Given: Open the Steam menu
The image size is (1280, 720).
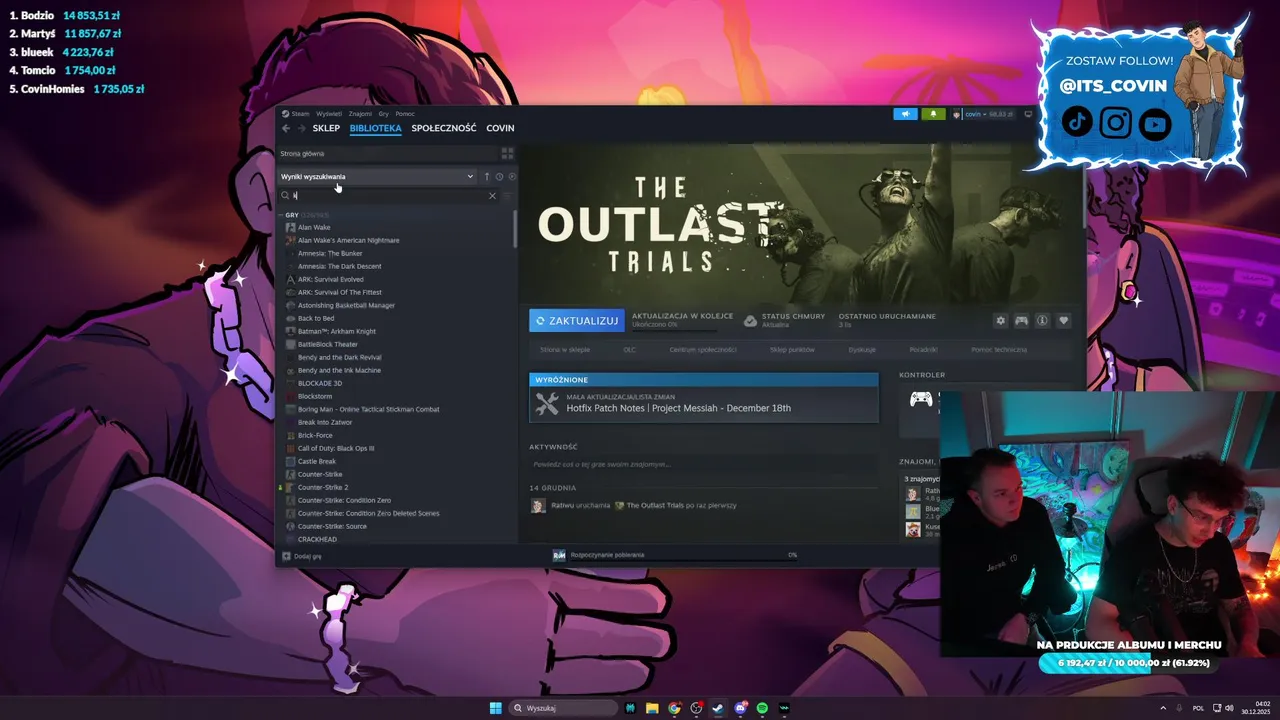Looking at the screenshot, I should 296,114.
